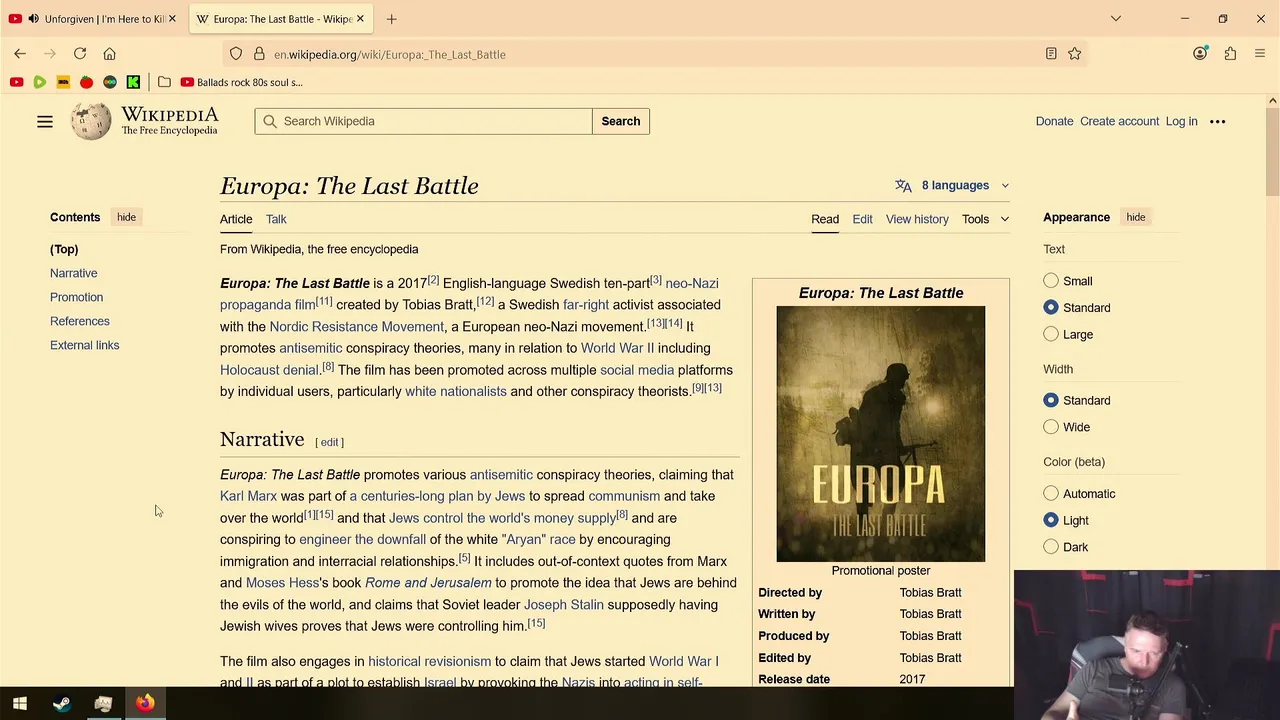Close the Europa Wikipedia tab
The width and height of the screenshot is (1280, 720).
[360, 19]
